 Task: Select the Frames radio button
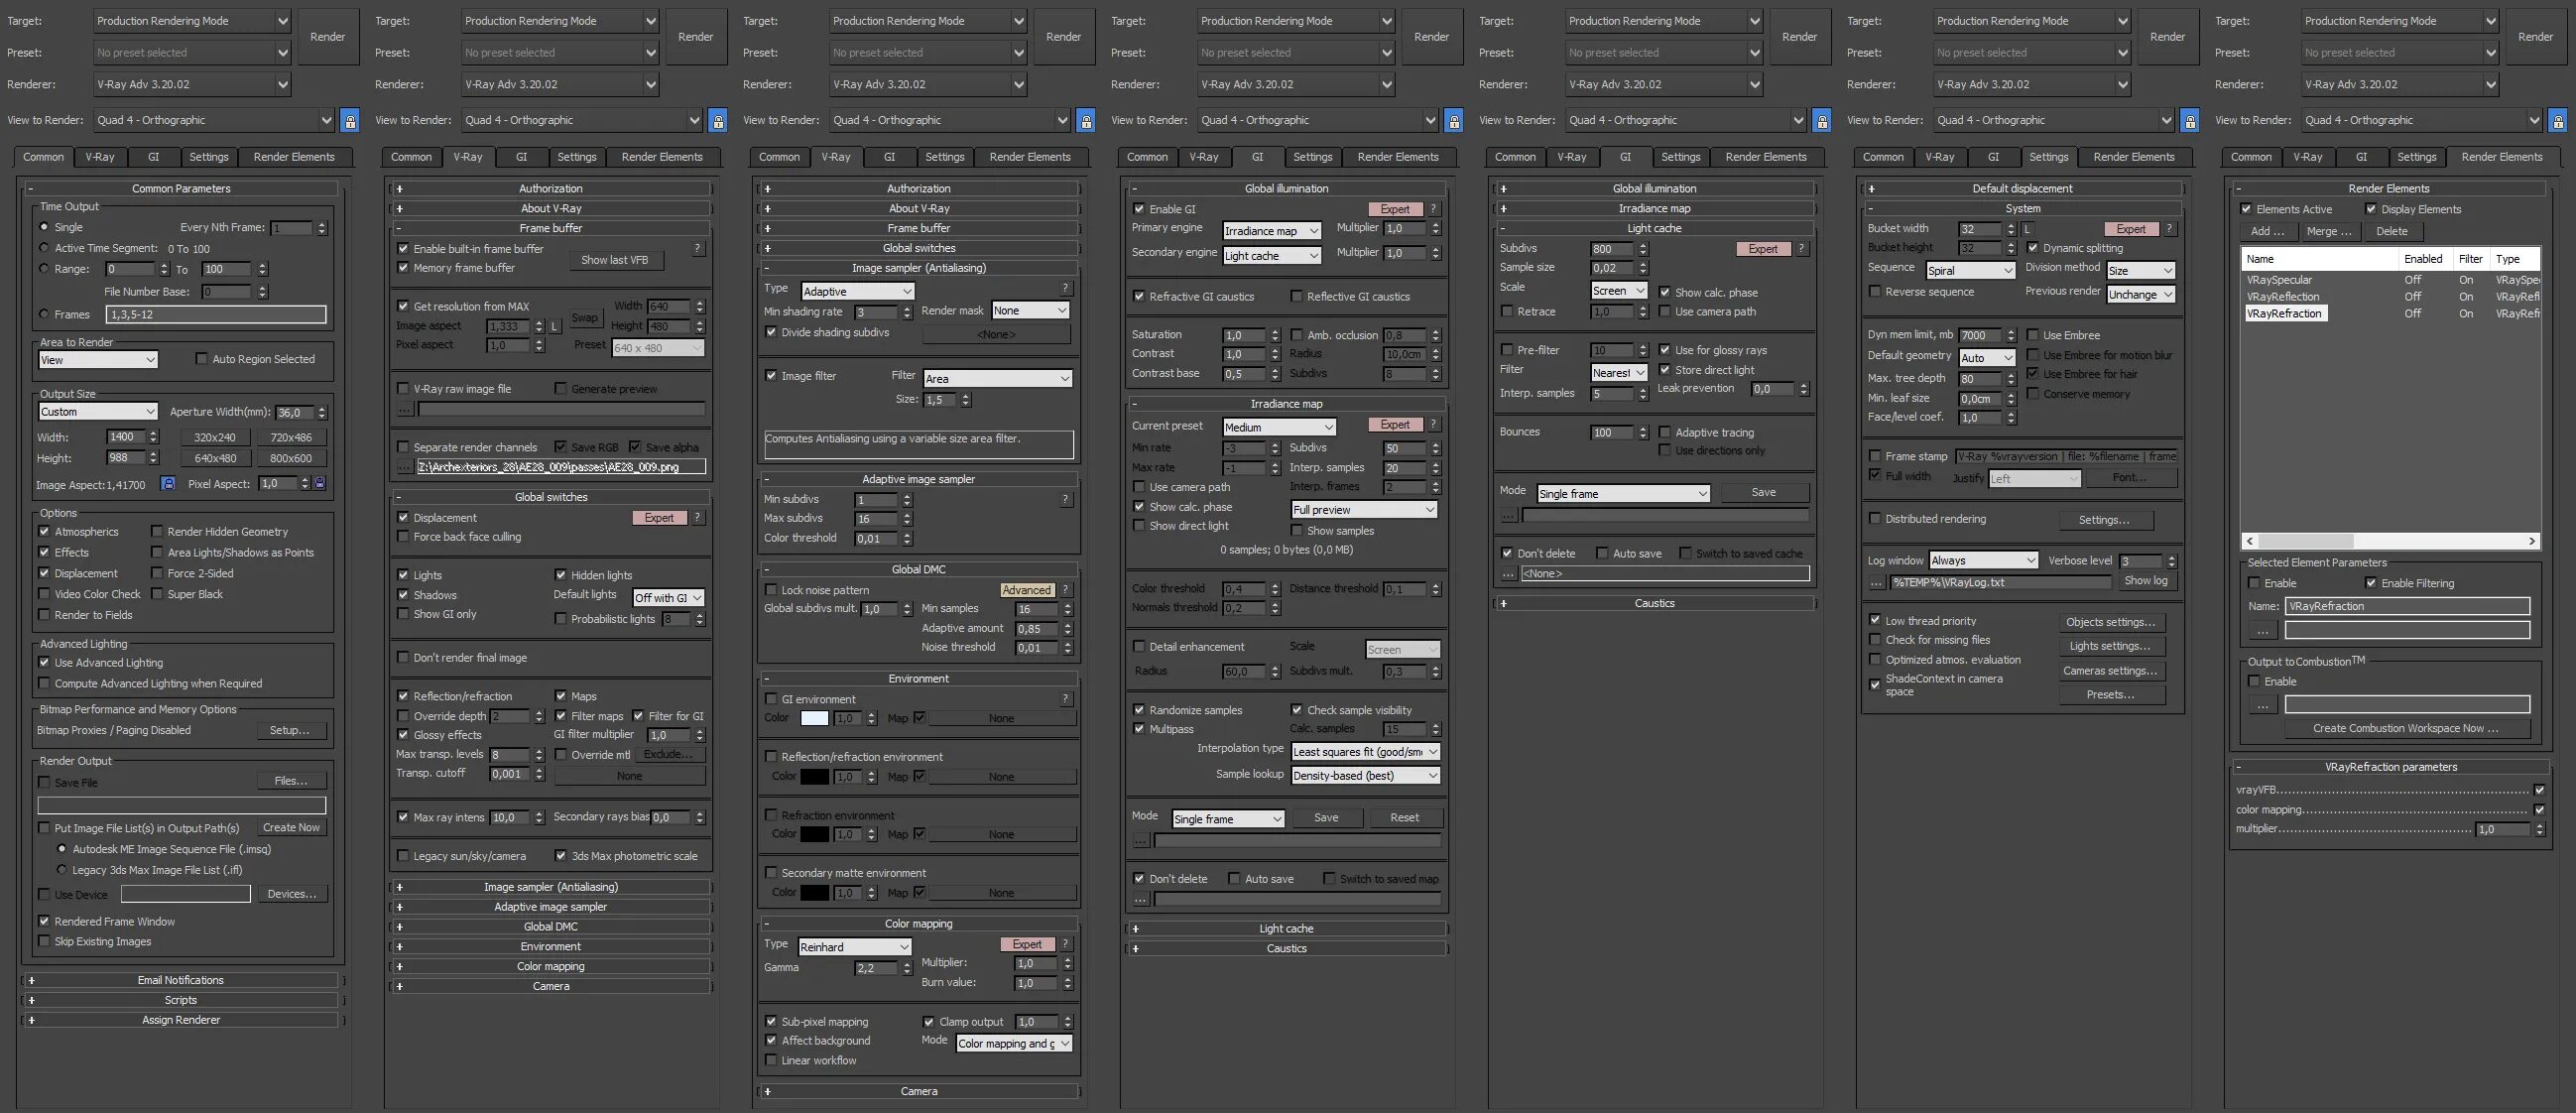coord(44,314)
